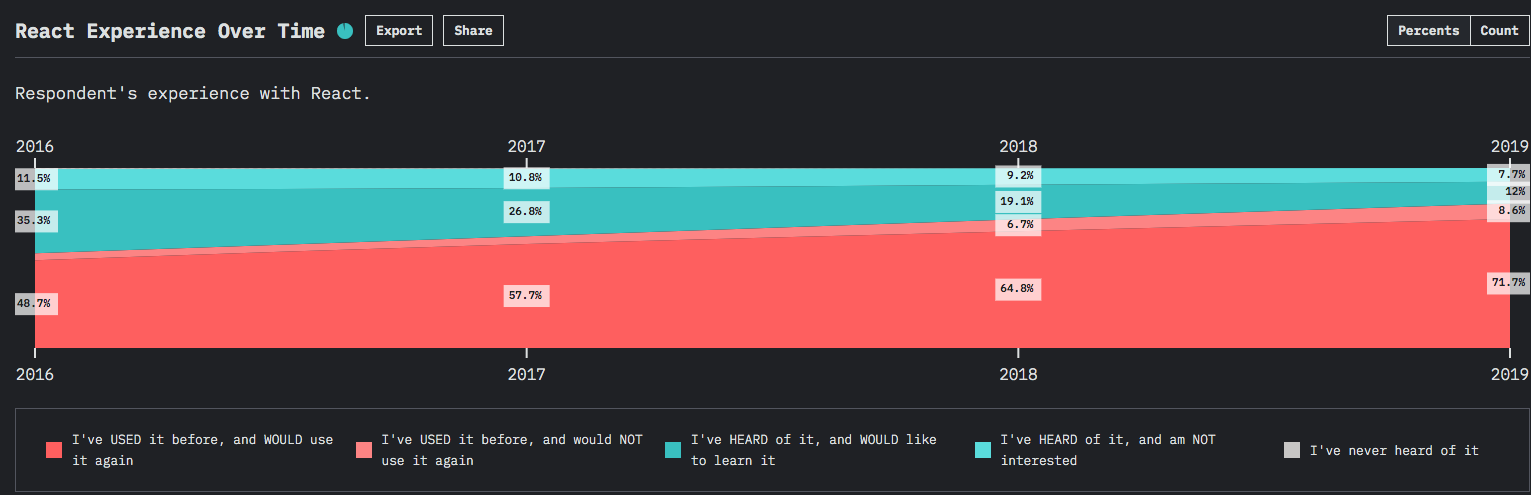Select legend label 'I've USED it before, and would NOT use it again'
This screenshot has width=1531, height=495.
tap(512, 450)
